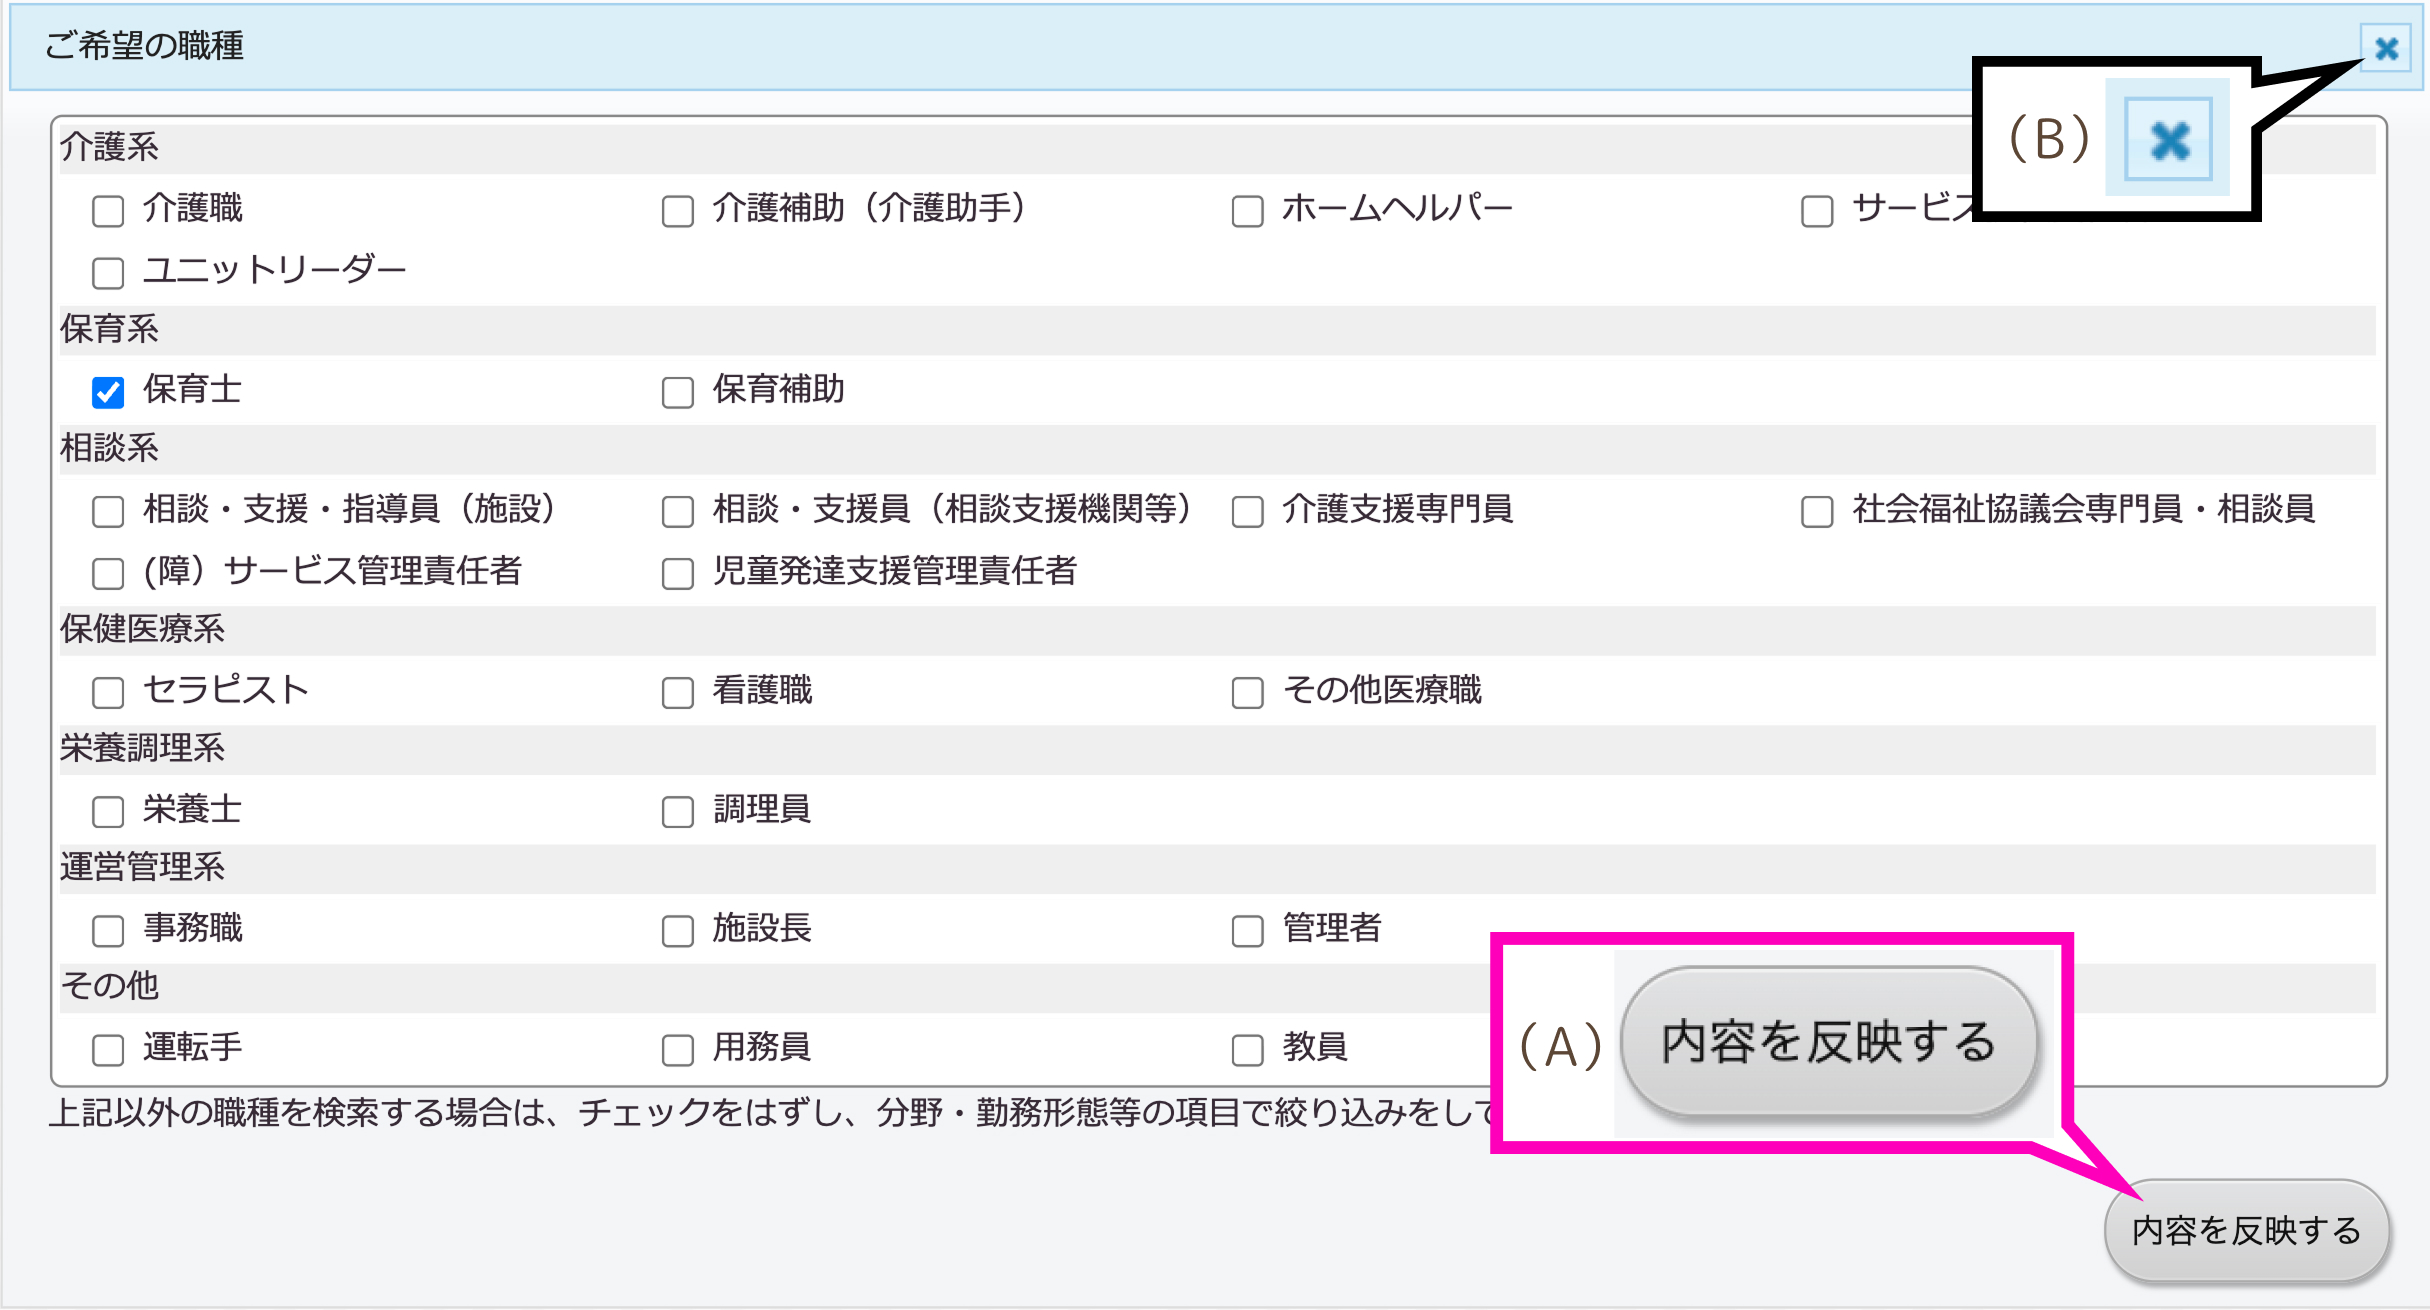Screen dimensions: 2430x1310
Task: Select the 介護支援専門員 checkbox
Action: [1247, 511]
